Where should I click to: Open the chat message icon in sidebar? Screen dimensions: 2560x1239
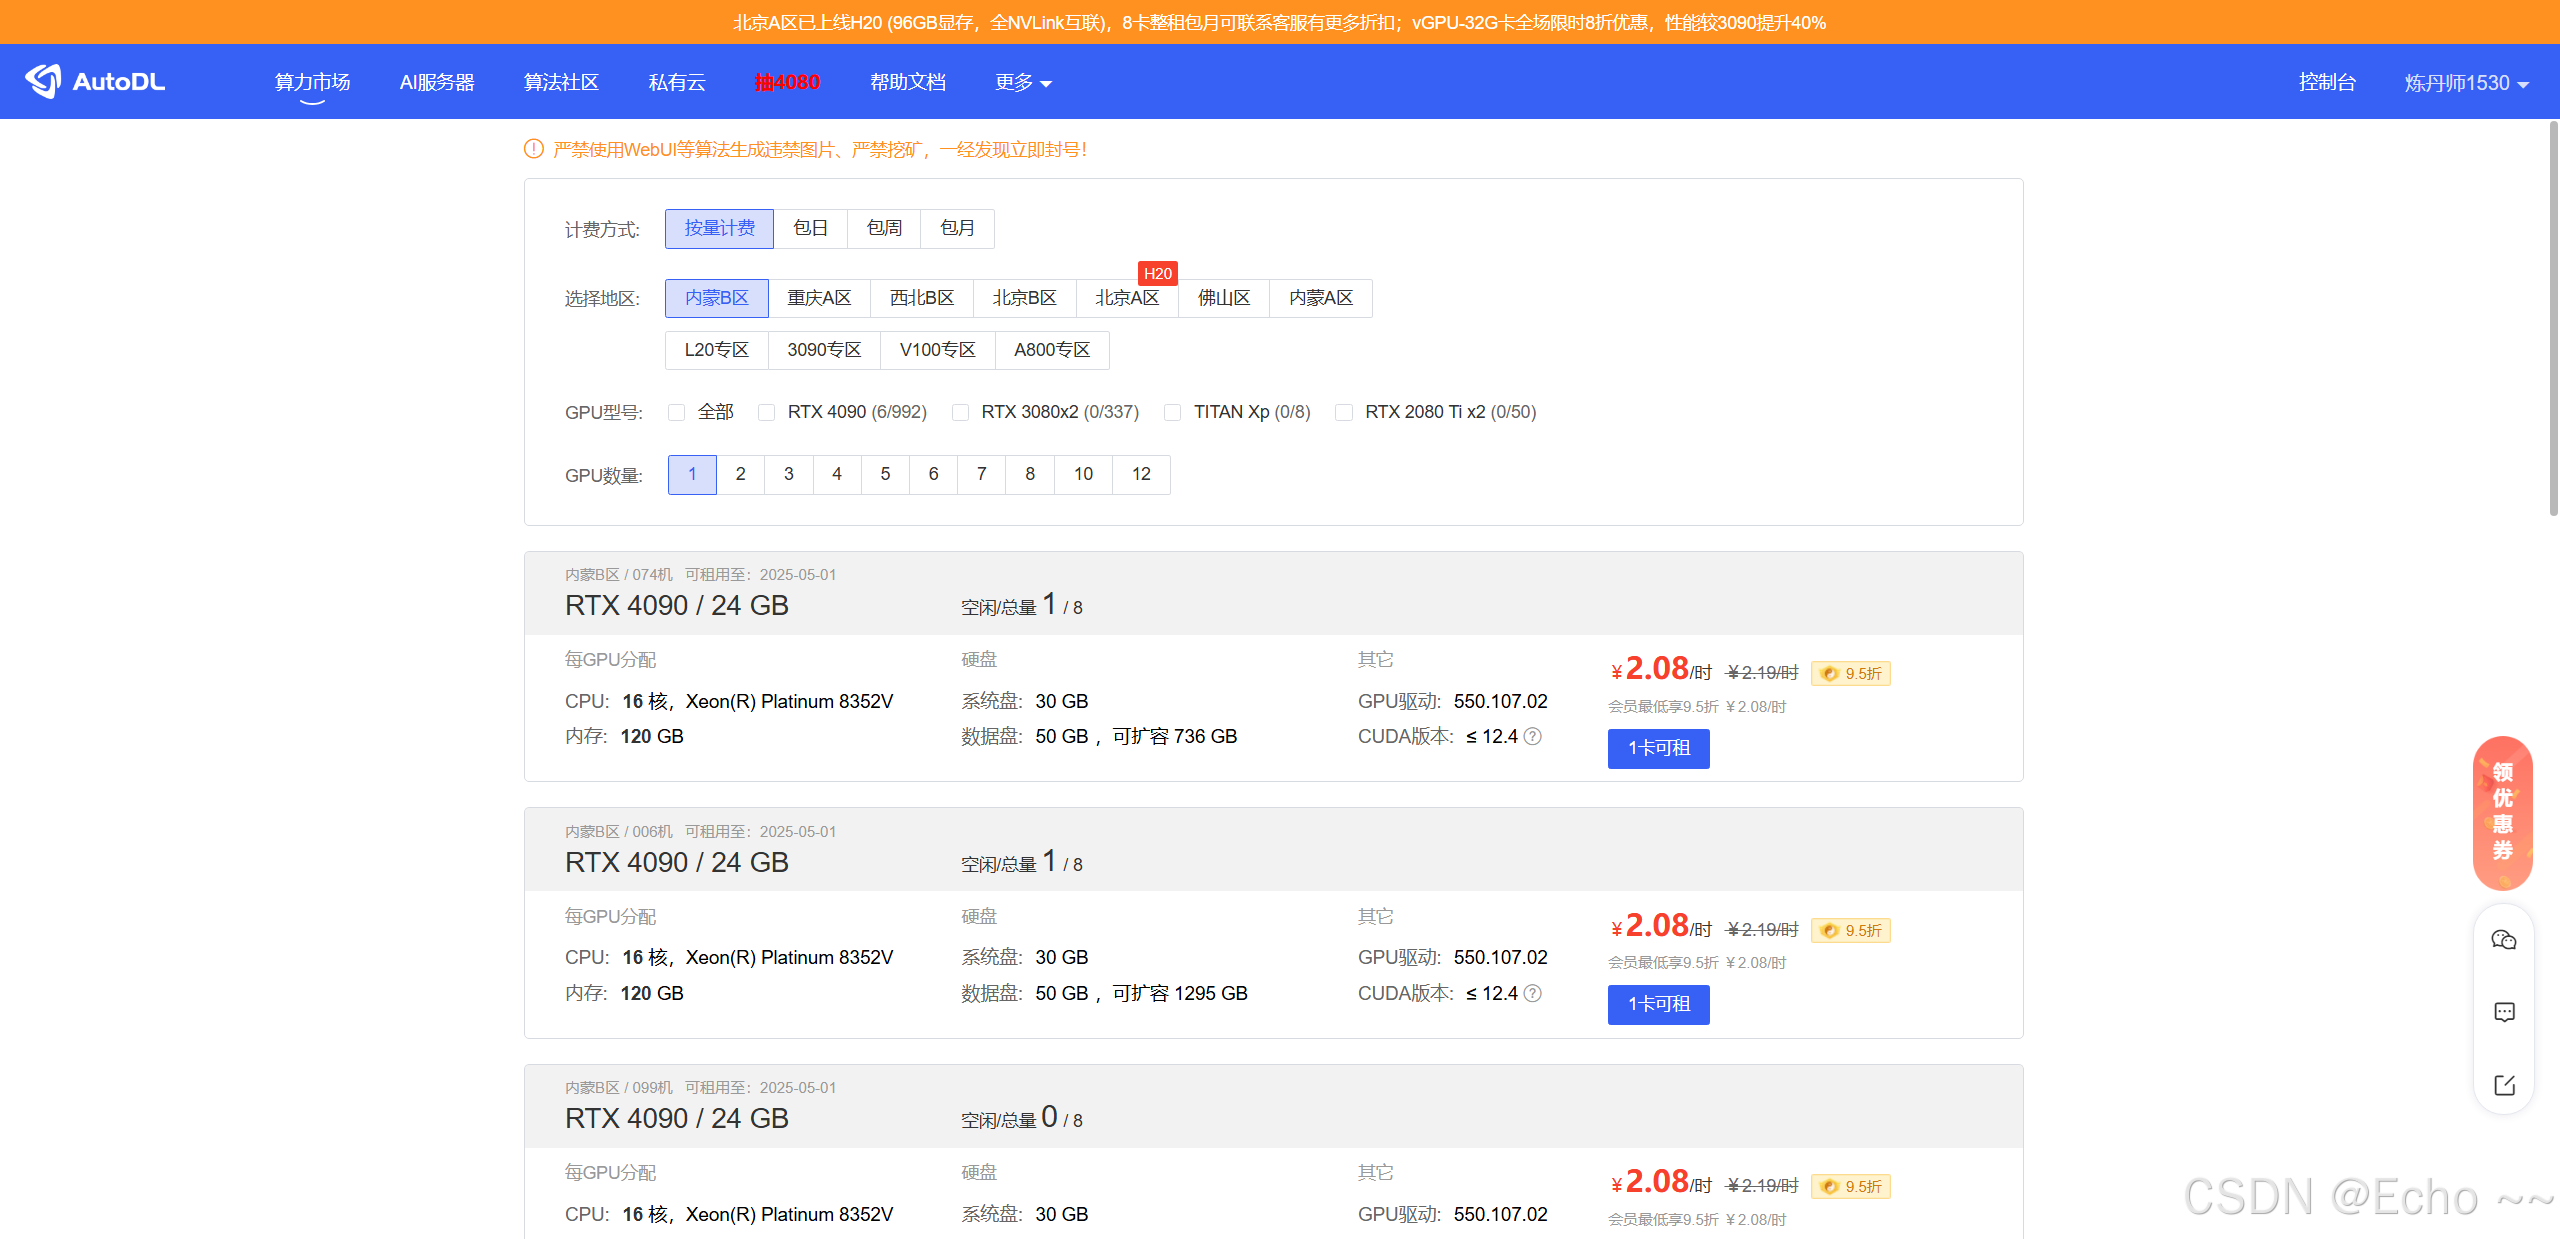click(2504, 1012)
